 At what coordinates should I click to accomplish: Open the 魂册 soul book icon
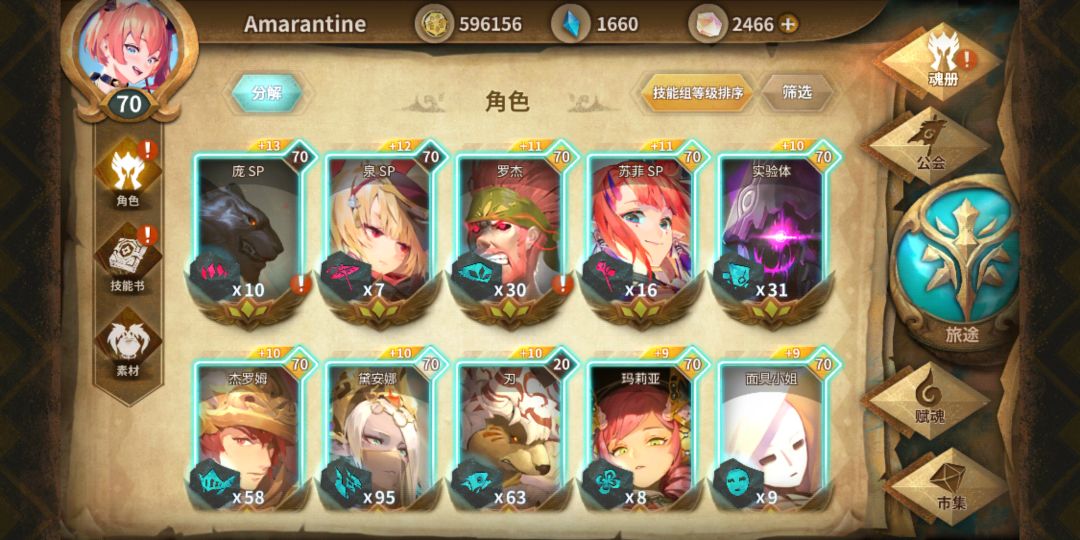click(942, 61)
